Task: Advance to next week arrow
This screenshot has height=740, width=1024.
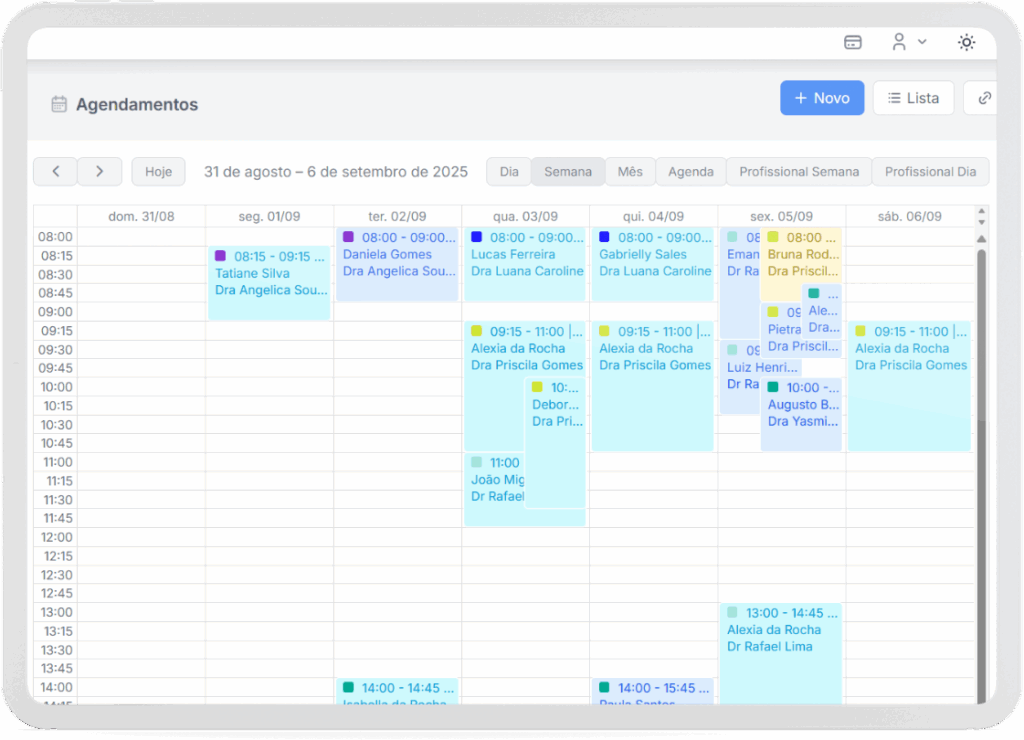Action: [x=100, y=171]
